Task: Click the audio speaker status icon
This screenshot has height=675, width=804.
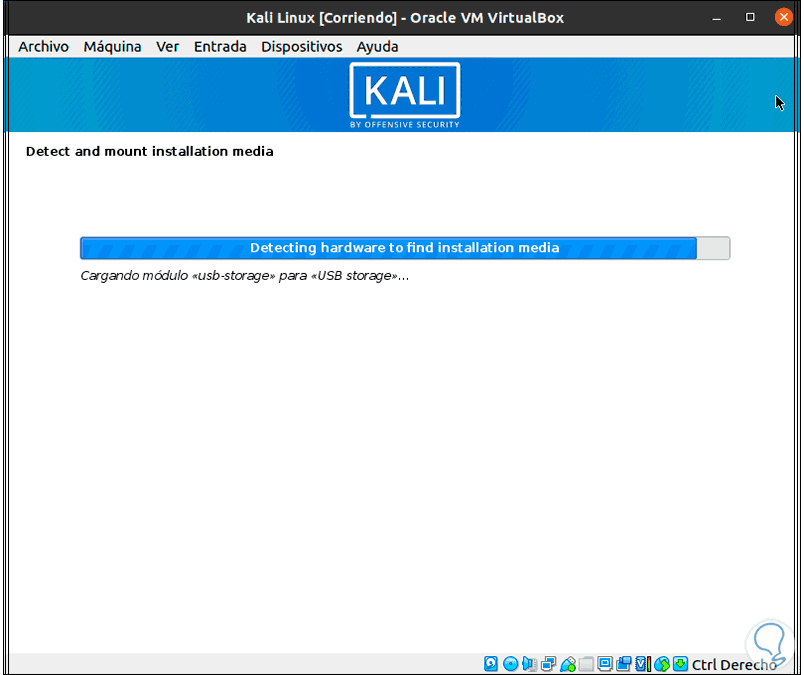Action: 529,664
